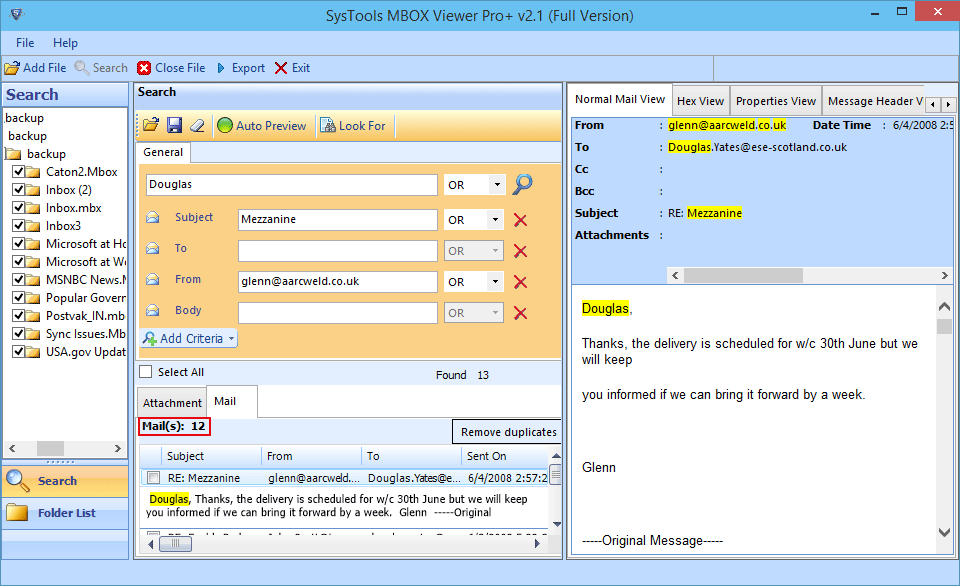Image resolution: width=960 pixels, height=586 pixels.
Task: Click the Look For binoculars icon
Action: (328, 126)
